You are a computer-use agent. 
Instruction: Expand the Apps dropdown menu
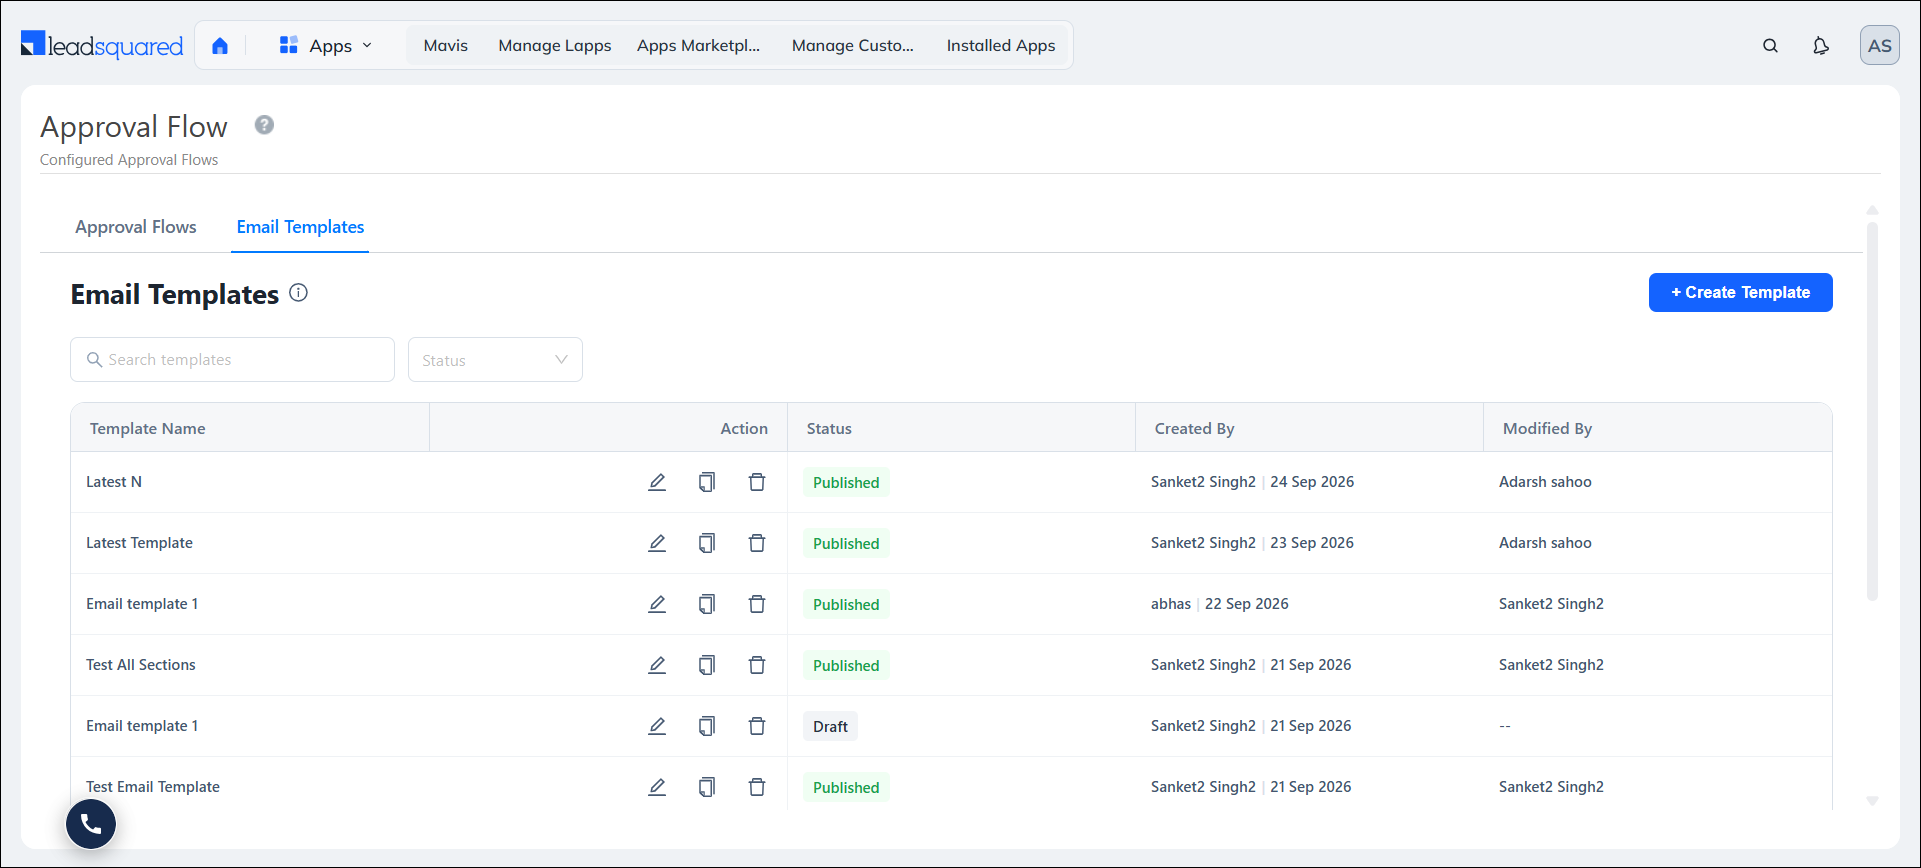click(326, 45)
